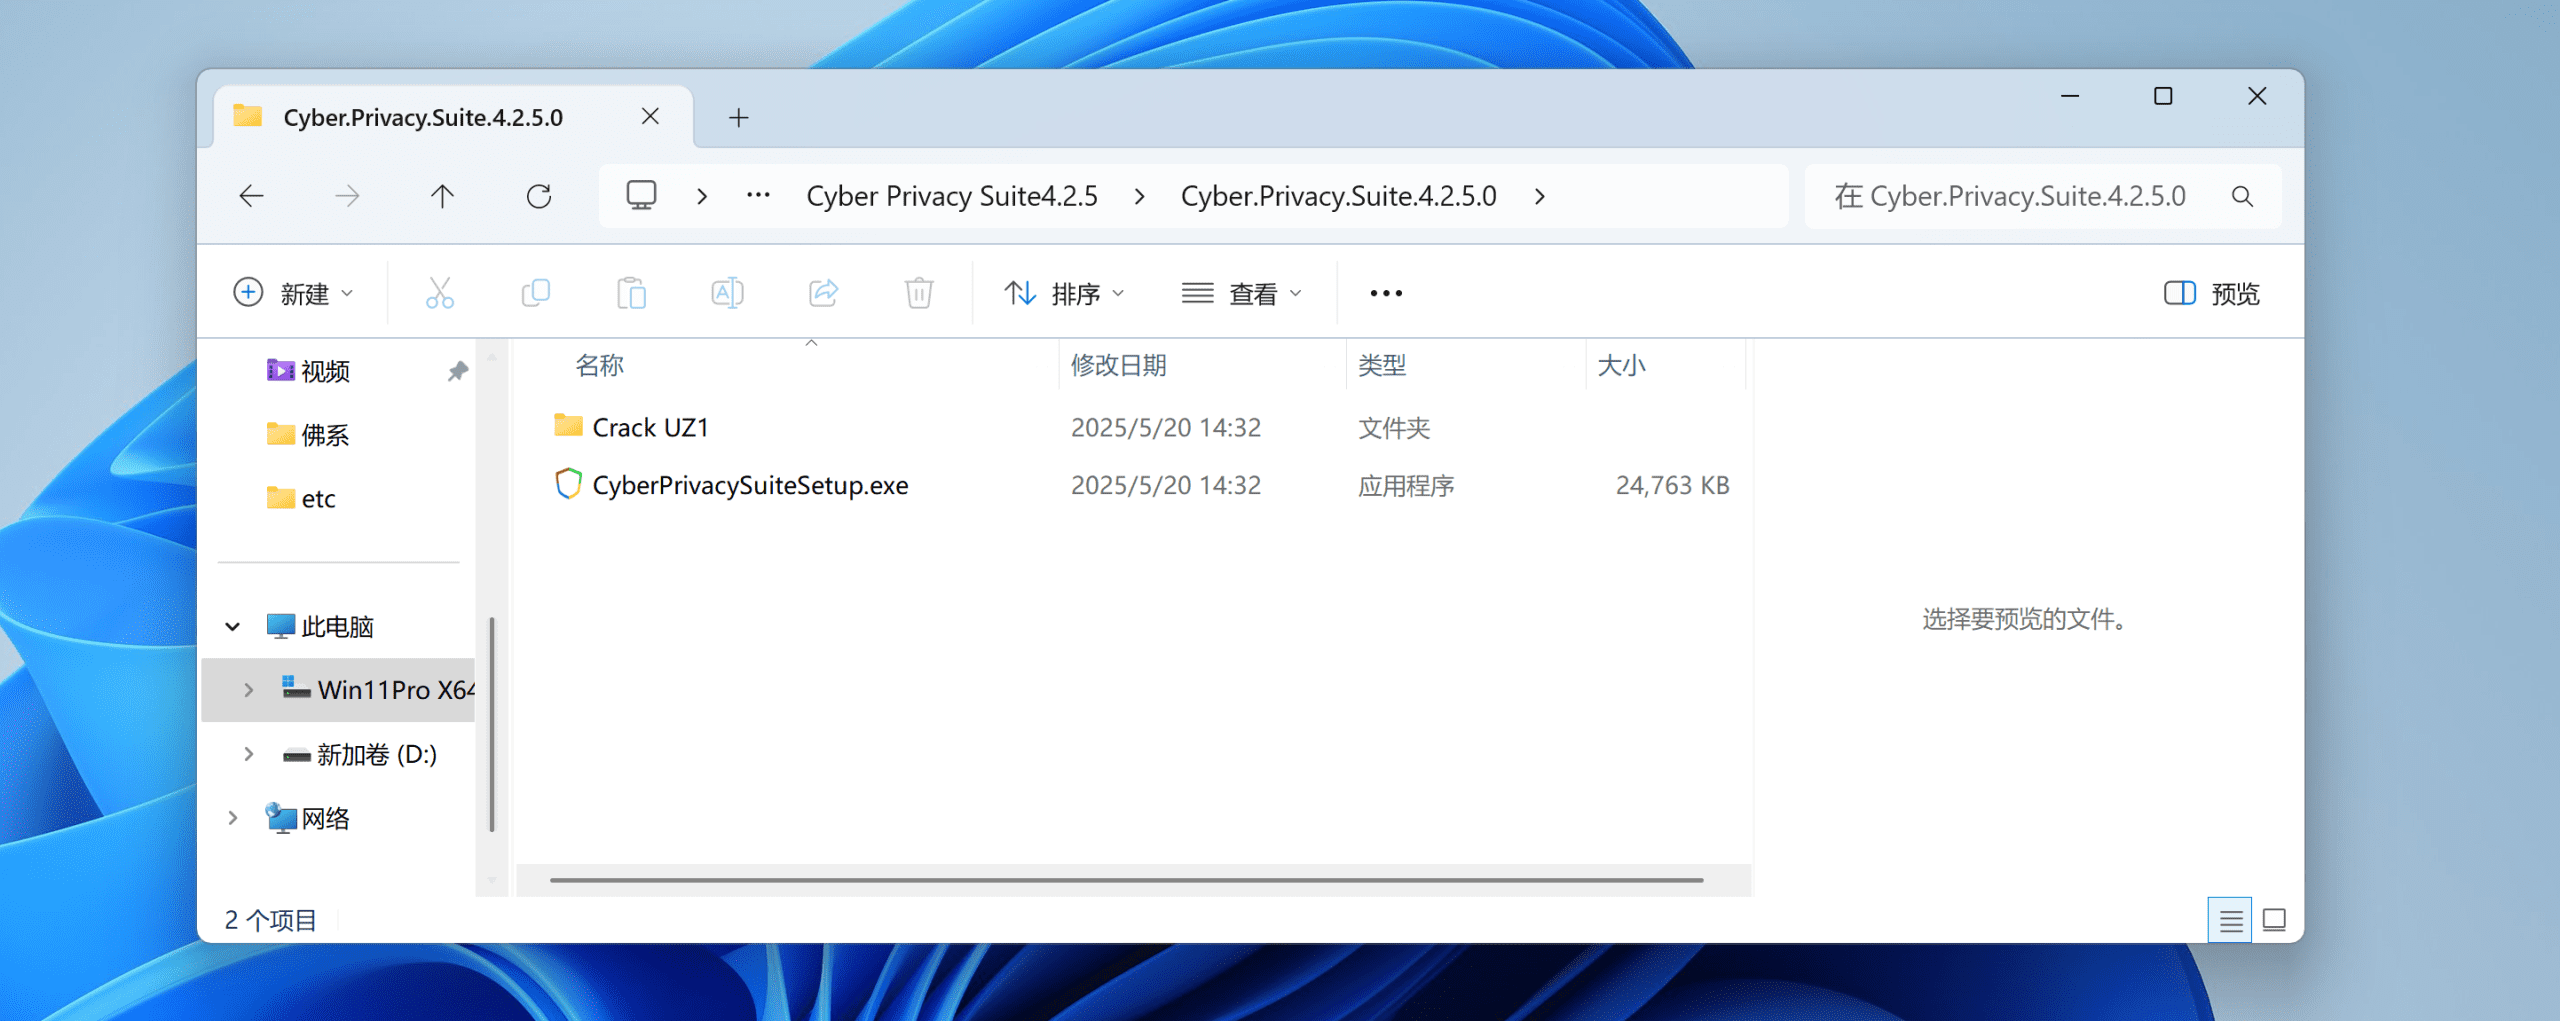Click the Copy icon in toolbar

pyautogui.click(x=535, y=293)
